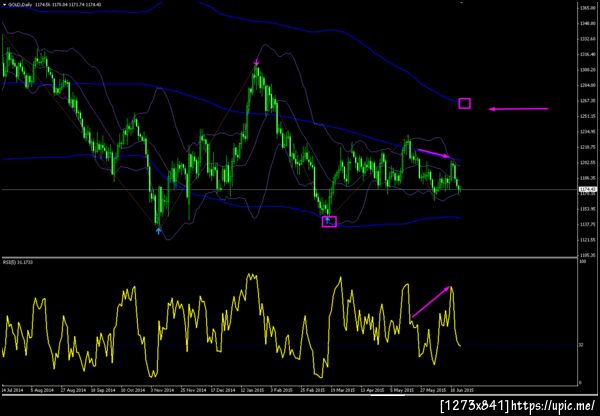Screen dimensions: 600x416
Task: Click the blue buy arrow under March low
Action: [327, 220]
